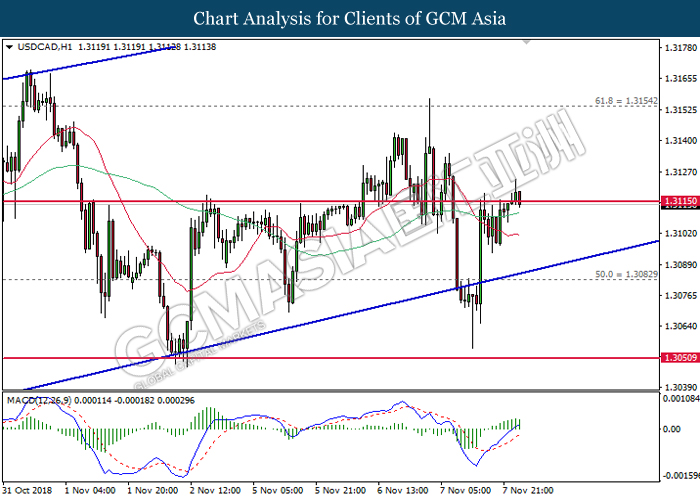Click the 1.31525 price axis value
The image size is (700, 500).
coord(681,110)
